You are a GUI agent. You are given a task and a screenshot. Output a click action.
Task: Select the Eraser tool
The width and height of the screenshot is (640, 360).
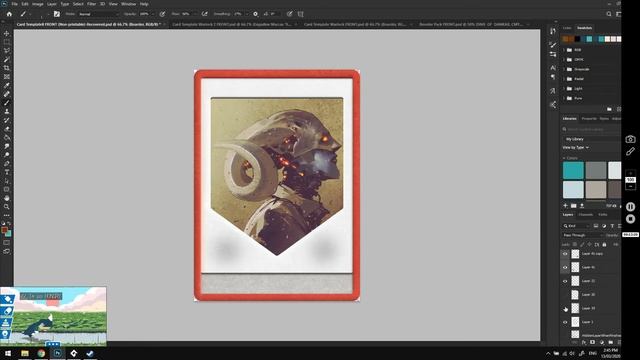(7, 129)
